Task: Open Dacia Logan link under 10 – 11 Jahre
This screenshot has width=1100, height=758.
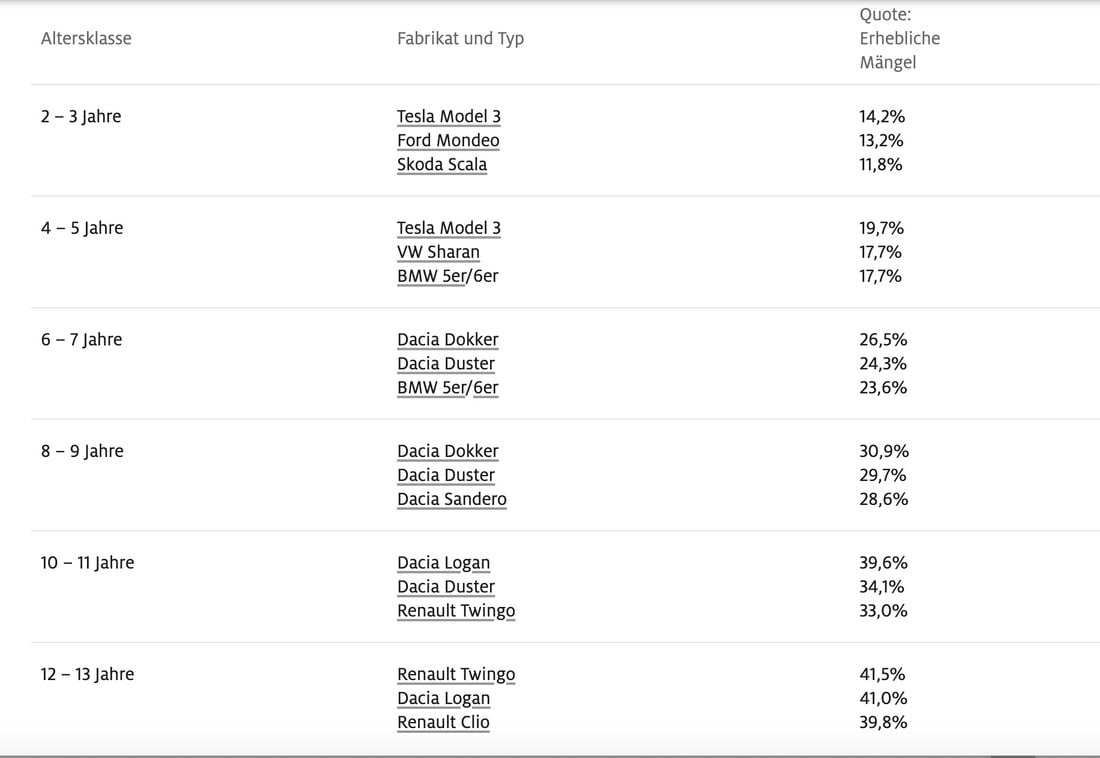Action: tap(443, 563)
